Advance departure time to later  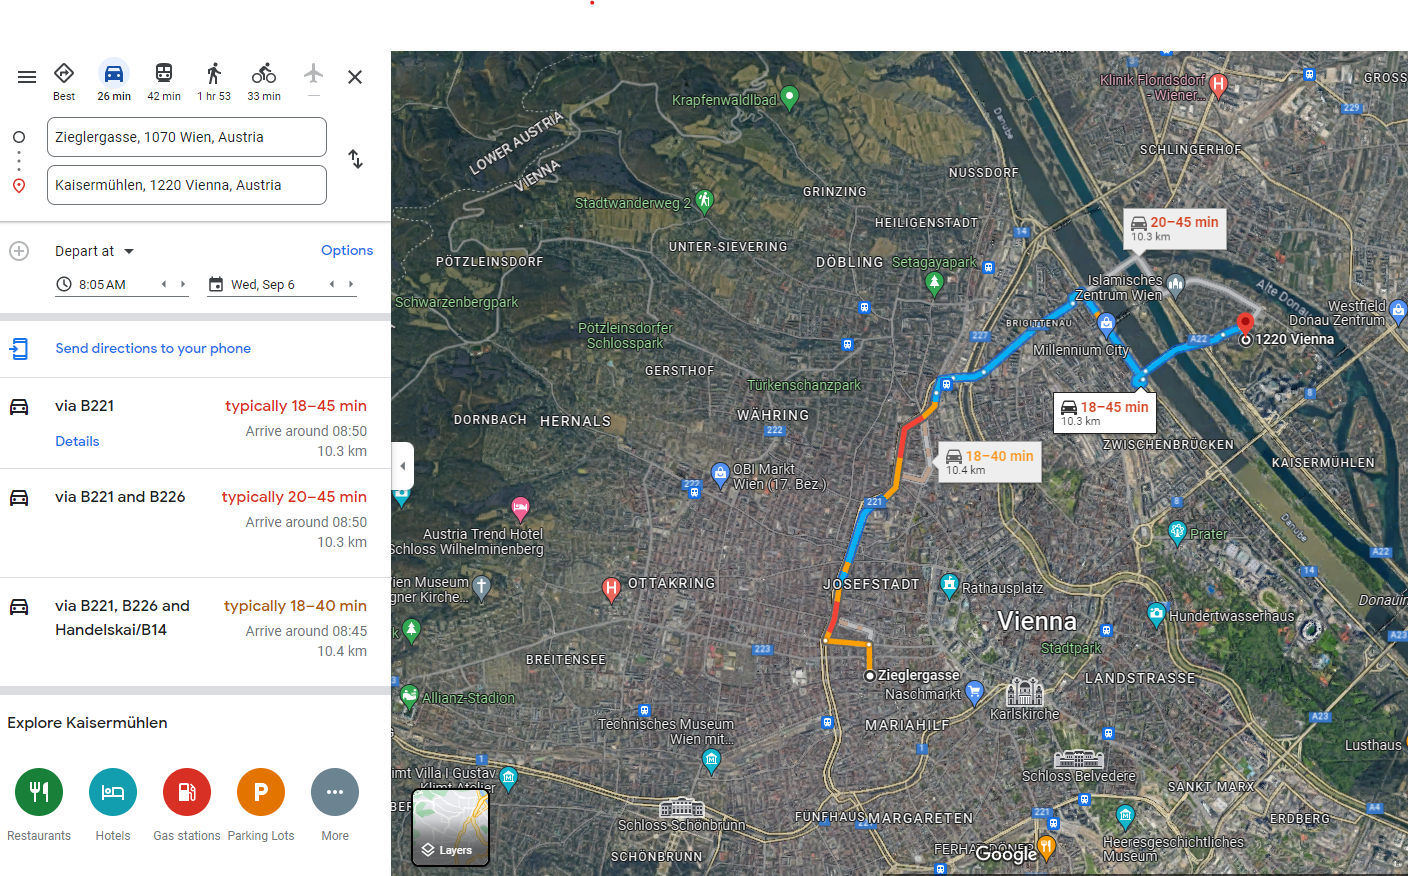[183, 284]
